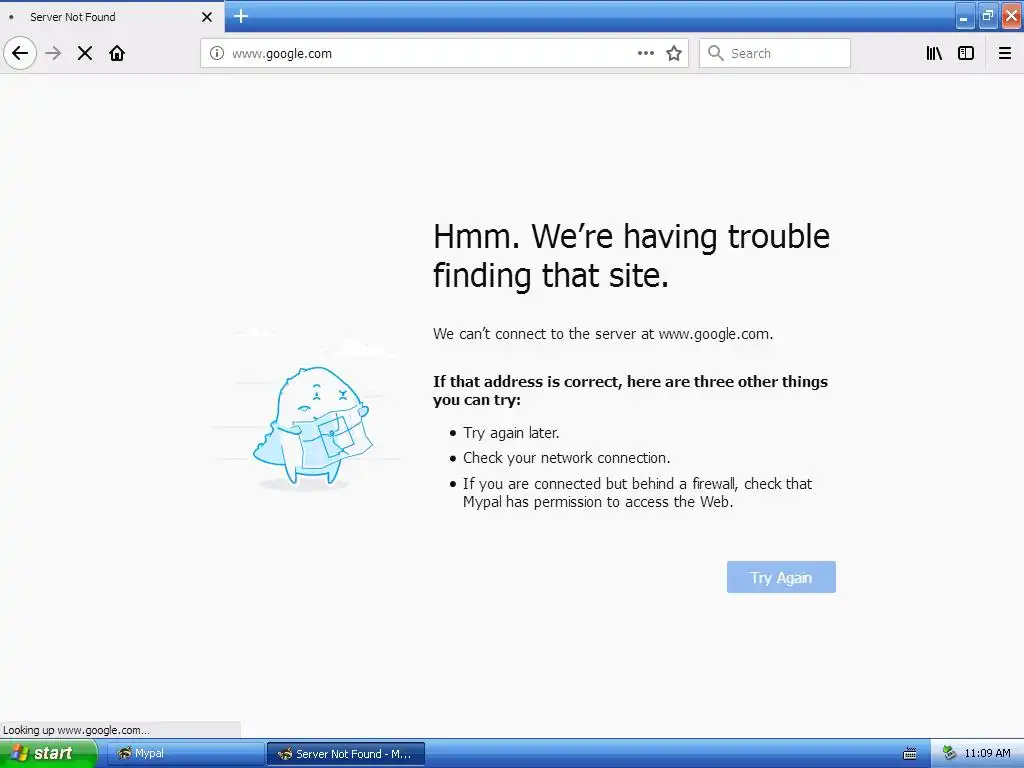Bookmark this page with the star icon
The height and width of the screenshot is (768, 1024).
pyautogui.click(x=674, y=53)
